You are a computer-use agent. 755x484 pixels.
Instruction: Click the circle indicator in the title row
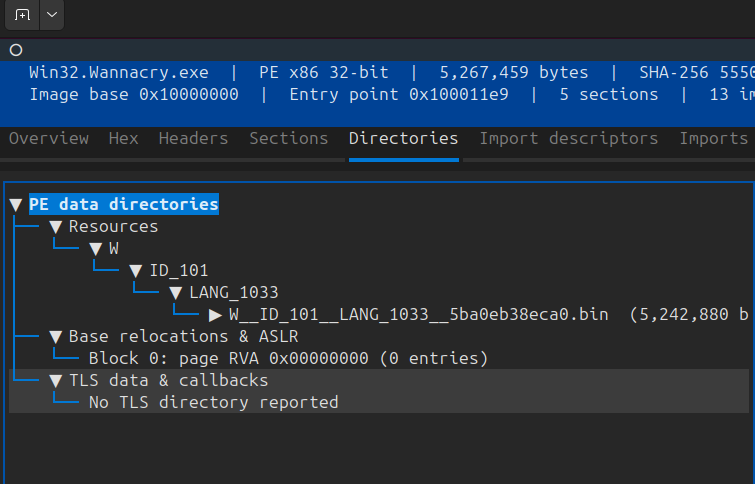(x=16, y=50)
